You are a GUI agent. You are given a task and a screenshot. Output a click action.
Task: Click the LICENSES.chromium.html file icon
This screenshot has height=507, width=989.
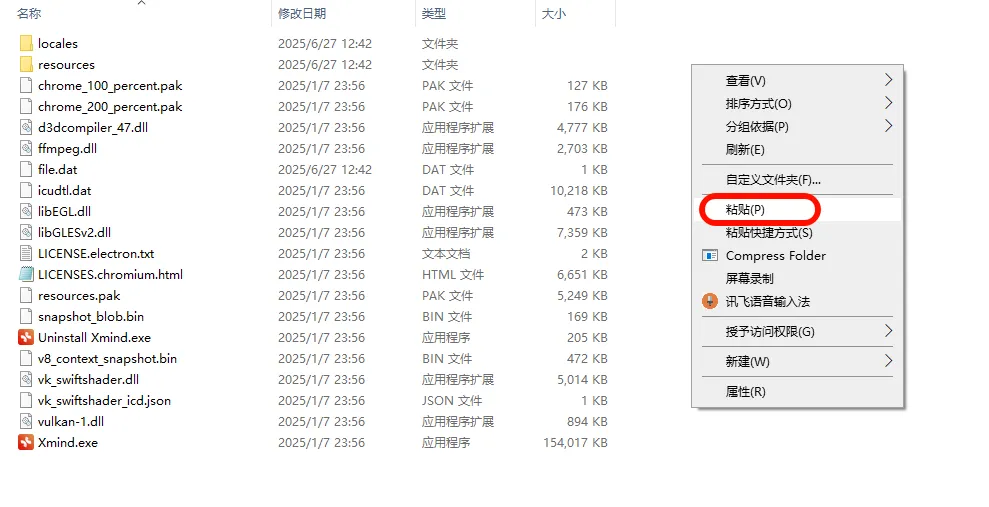tap(26, 274)
